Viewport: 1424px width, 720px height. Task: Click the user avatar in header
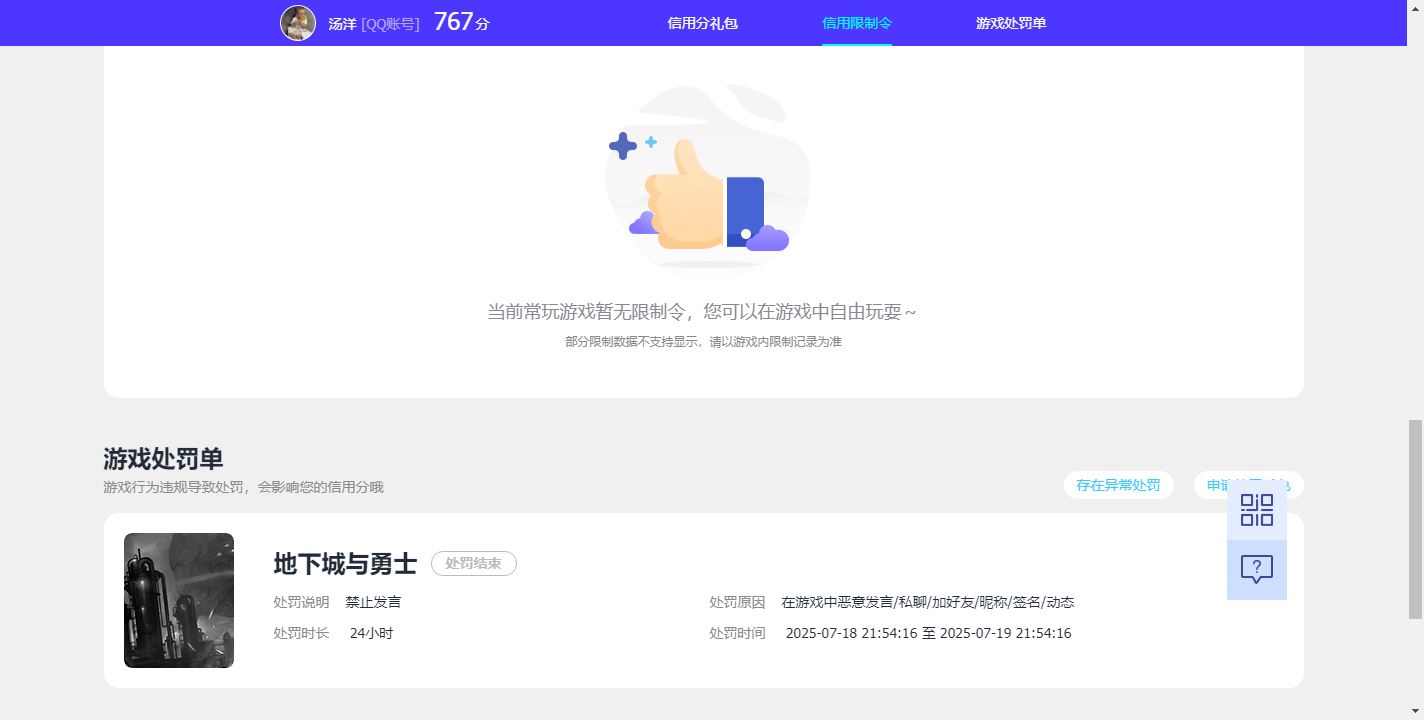(x=298, y=23)
